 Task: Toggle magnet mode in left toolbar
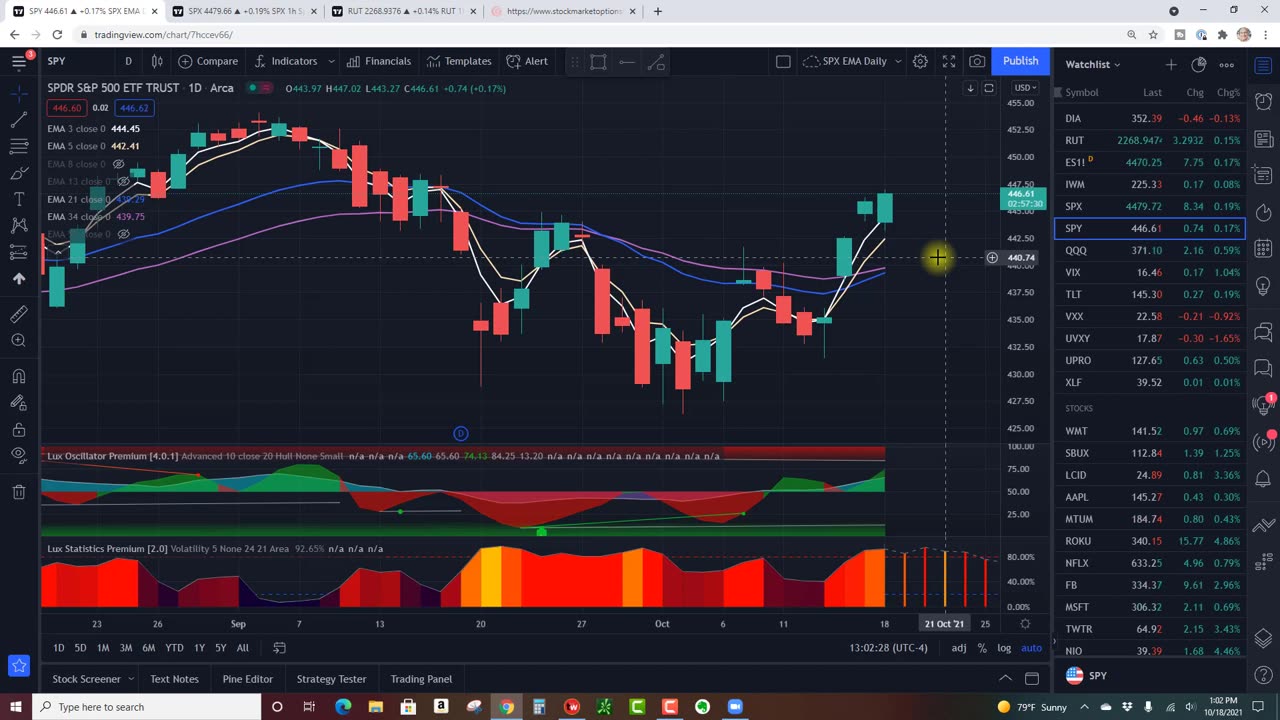[x=19, y=376]
